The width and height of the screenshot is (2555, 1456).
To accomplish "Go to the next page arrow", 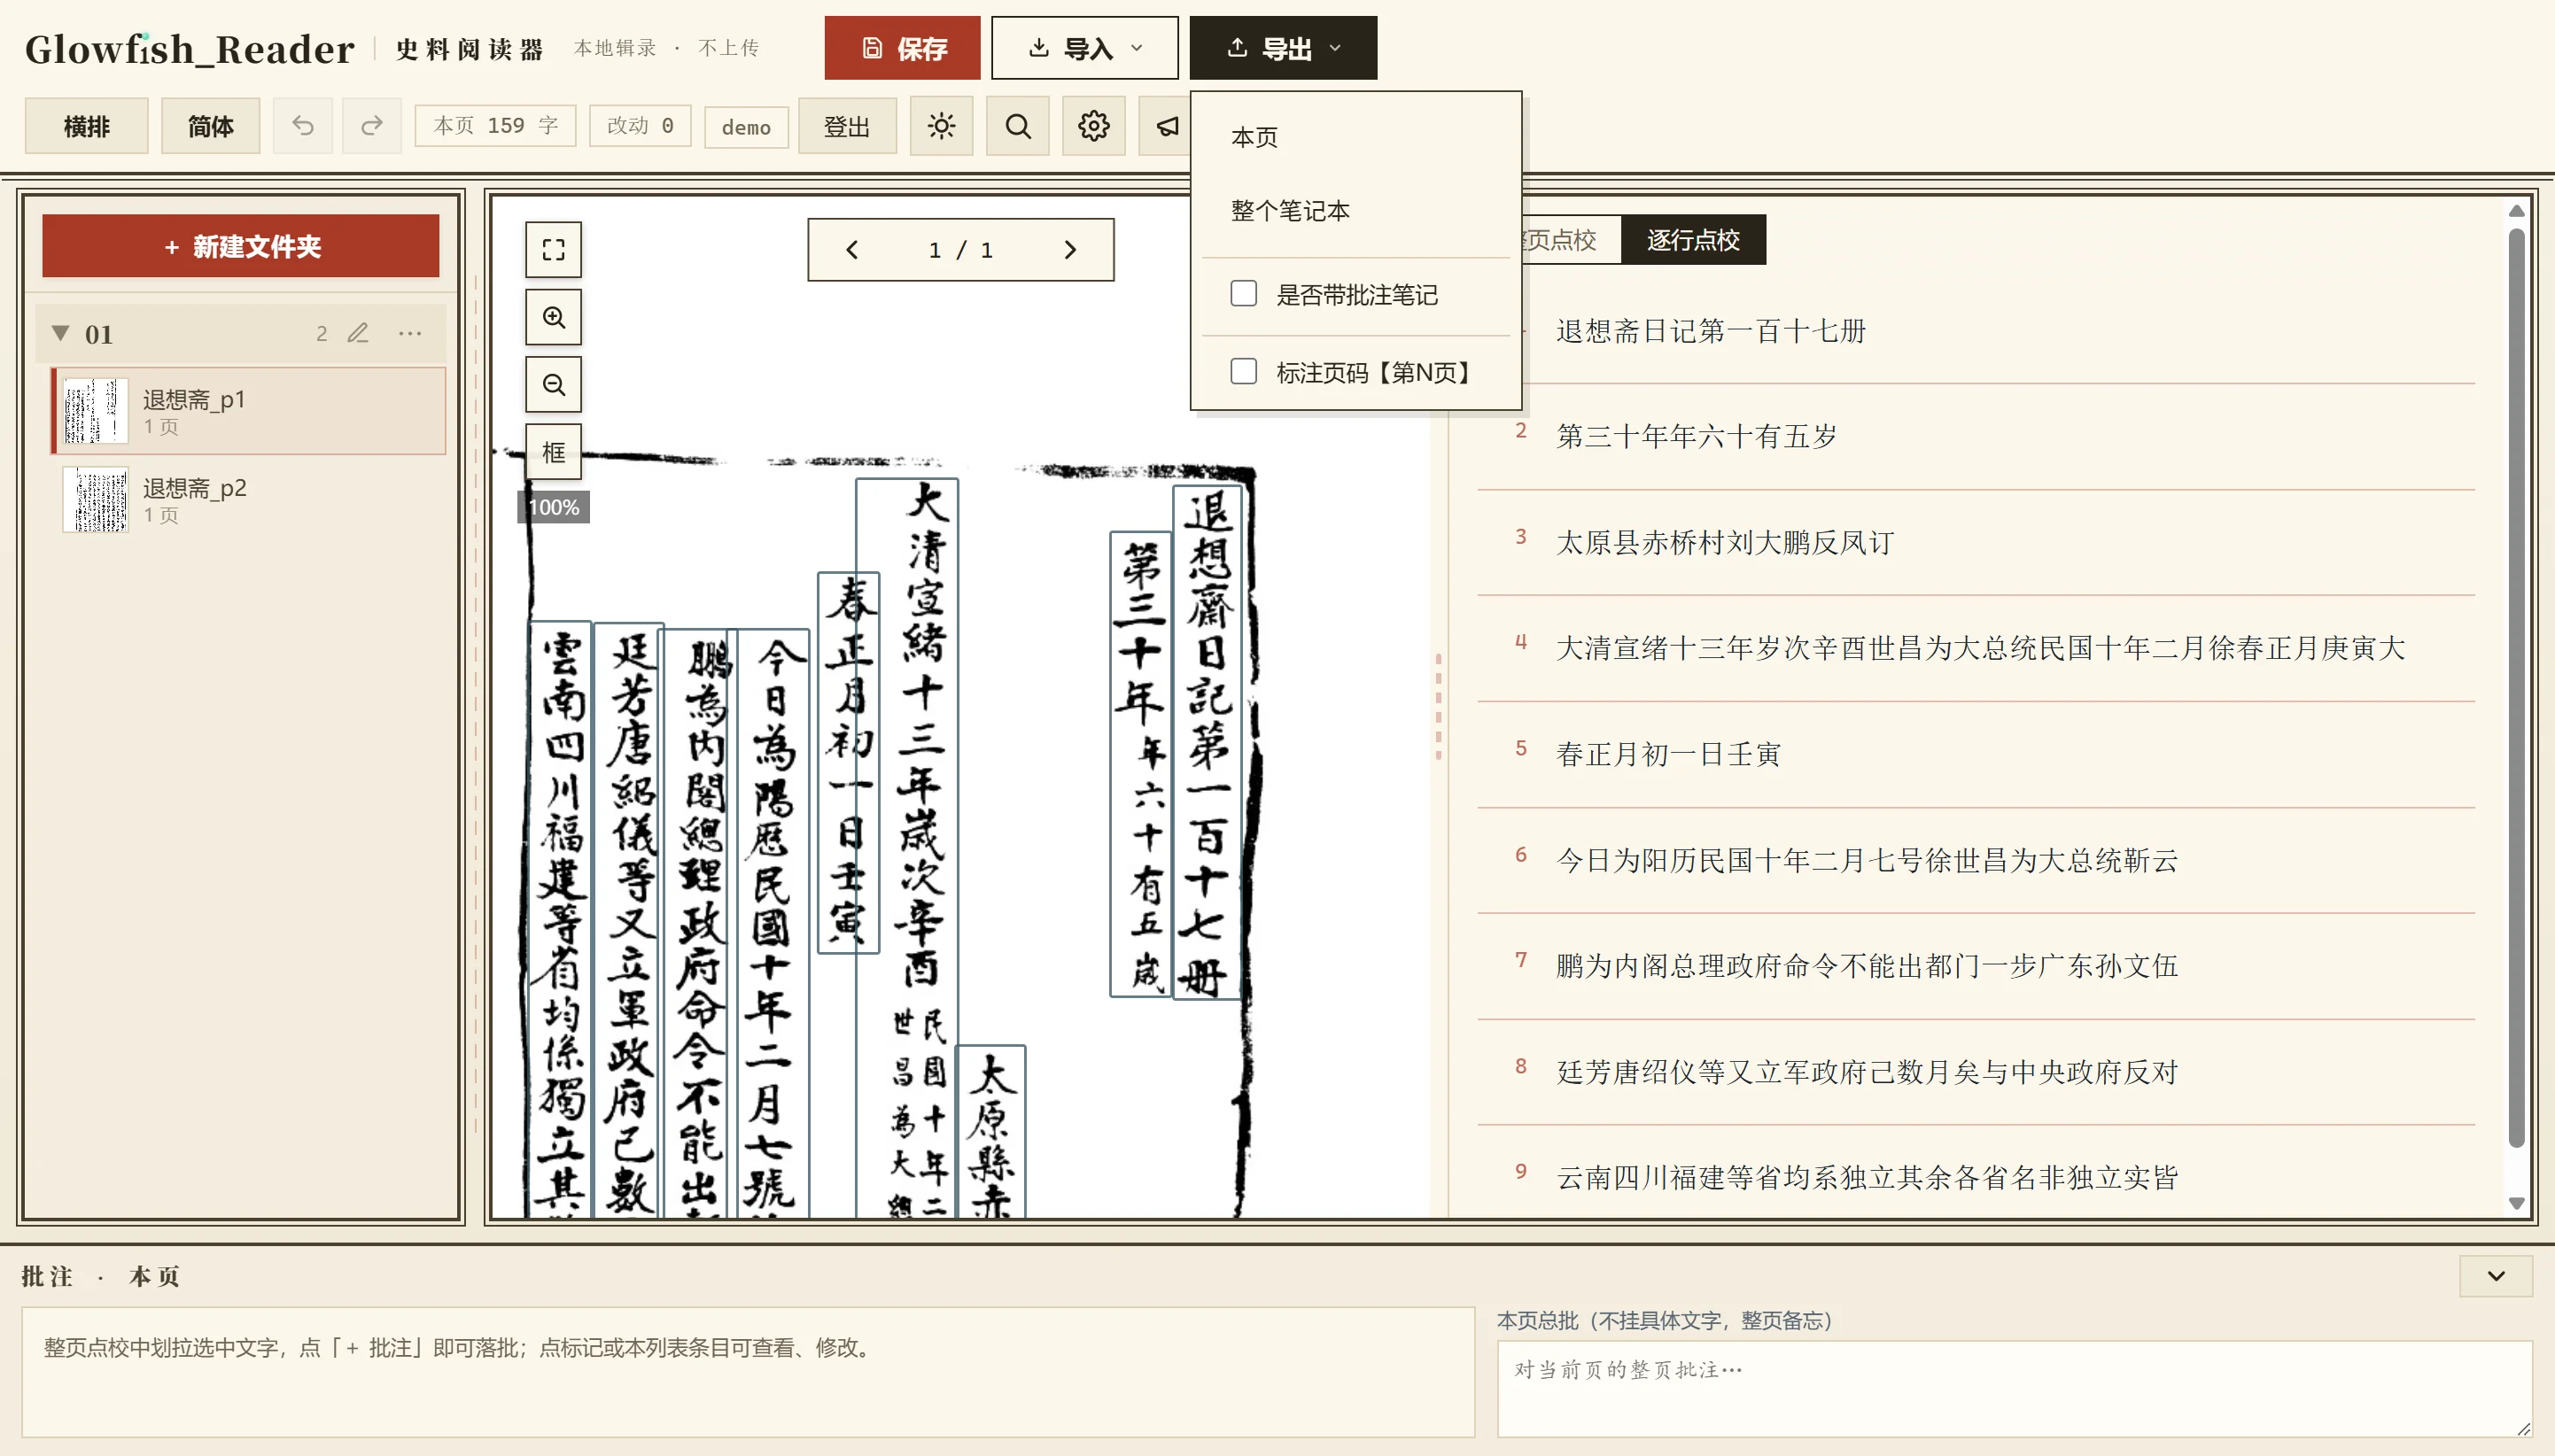I will (1070, 250).
